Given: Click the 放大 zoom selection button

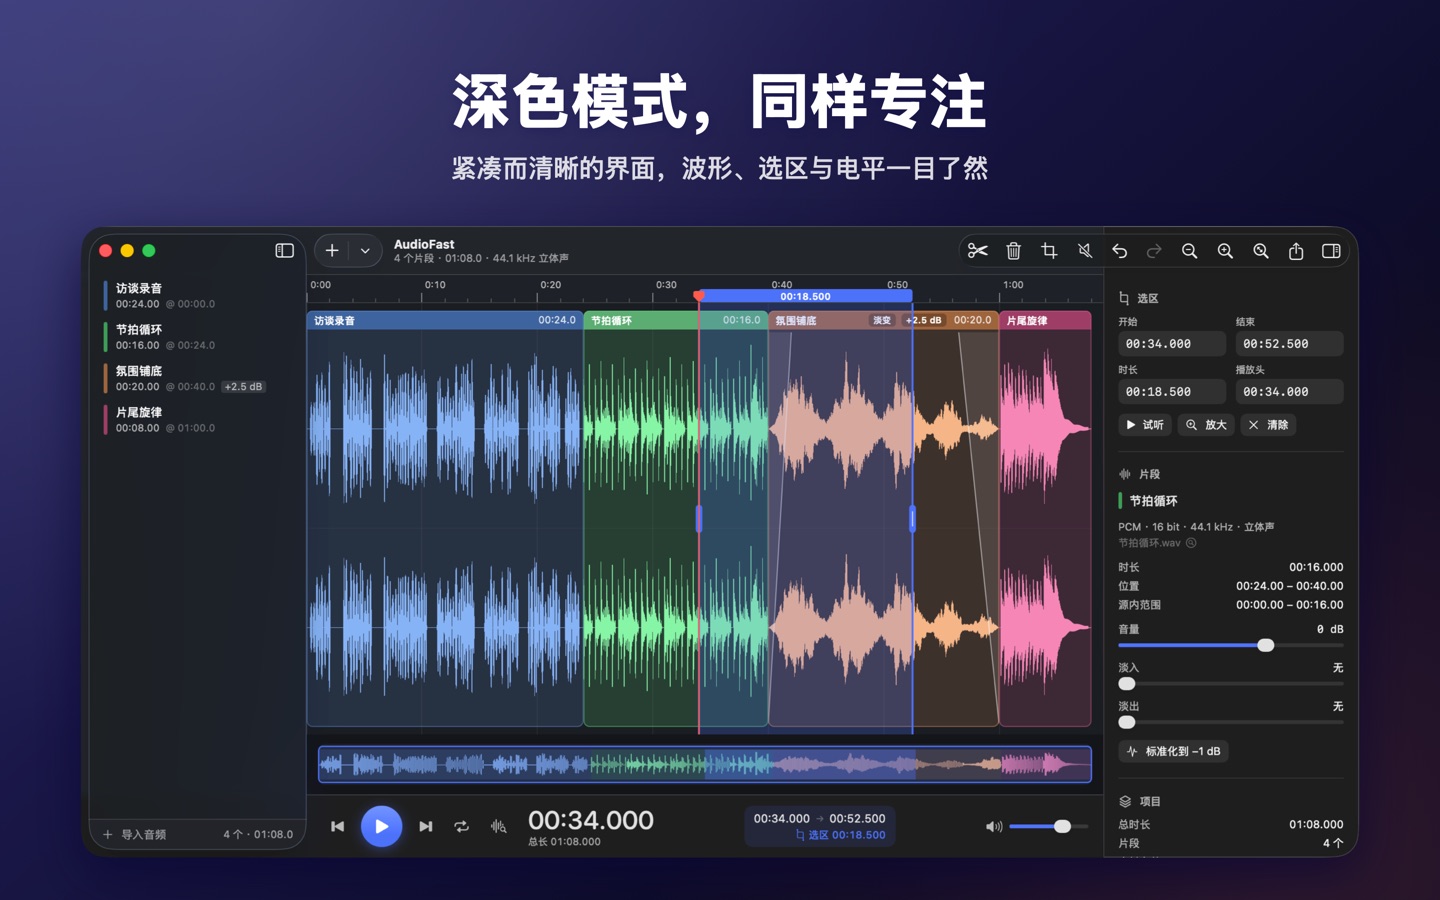Looking at the screenshot, I should point(1206,425).
